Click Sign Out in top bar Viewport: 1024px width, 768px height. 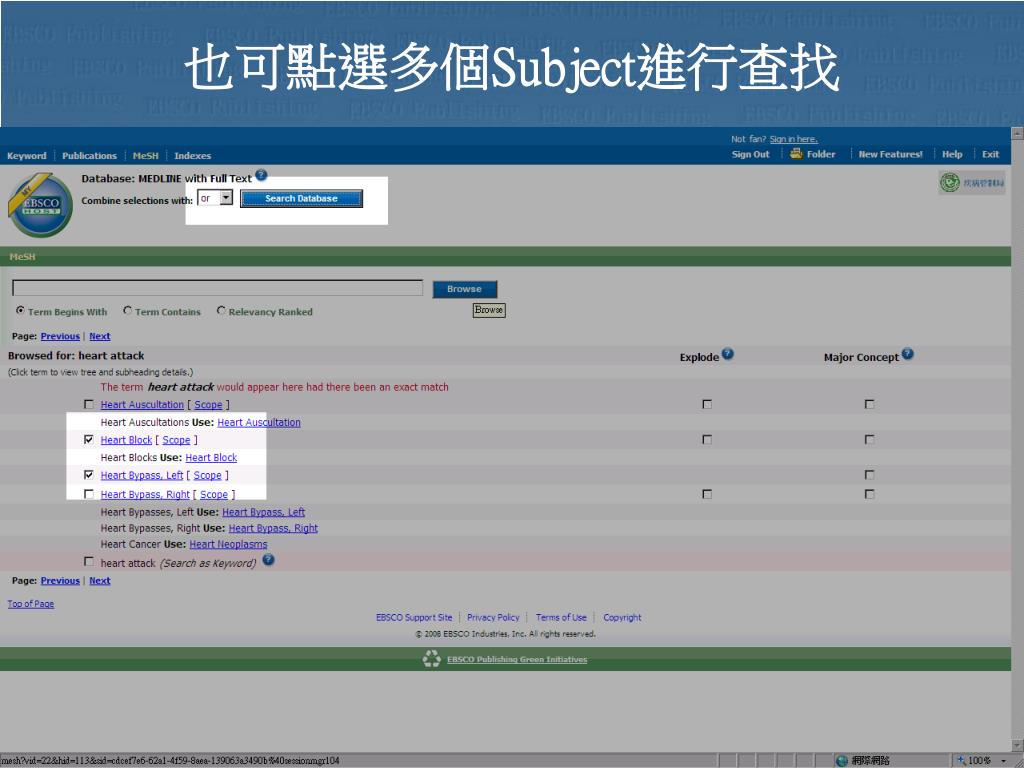coord(750,154)
